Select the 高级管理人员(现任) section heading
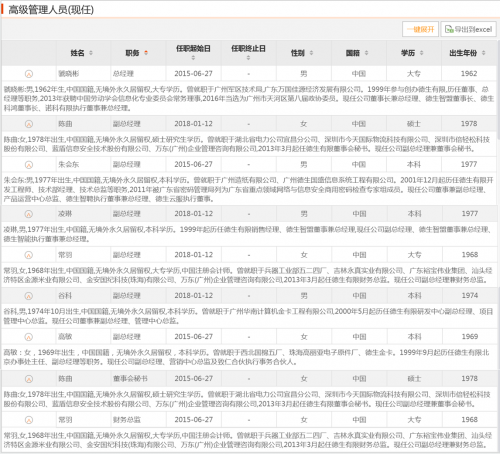Image resolution: width=500 pixels, height=454 pixels. point(51,10)
